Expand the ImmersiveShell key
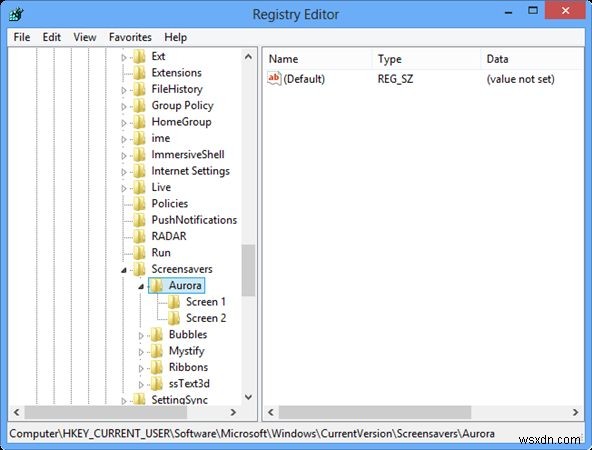Image resolution: width=592 pixels, height=450 pixels. 124,156
